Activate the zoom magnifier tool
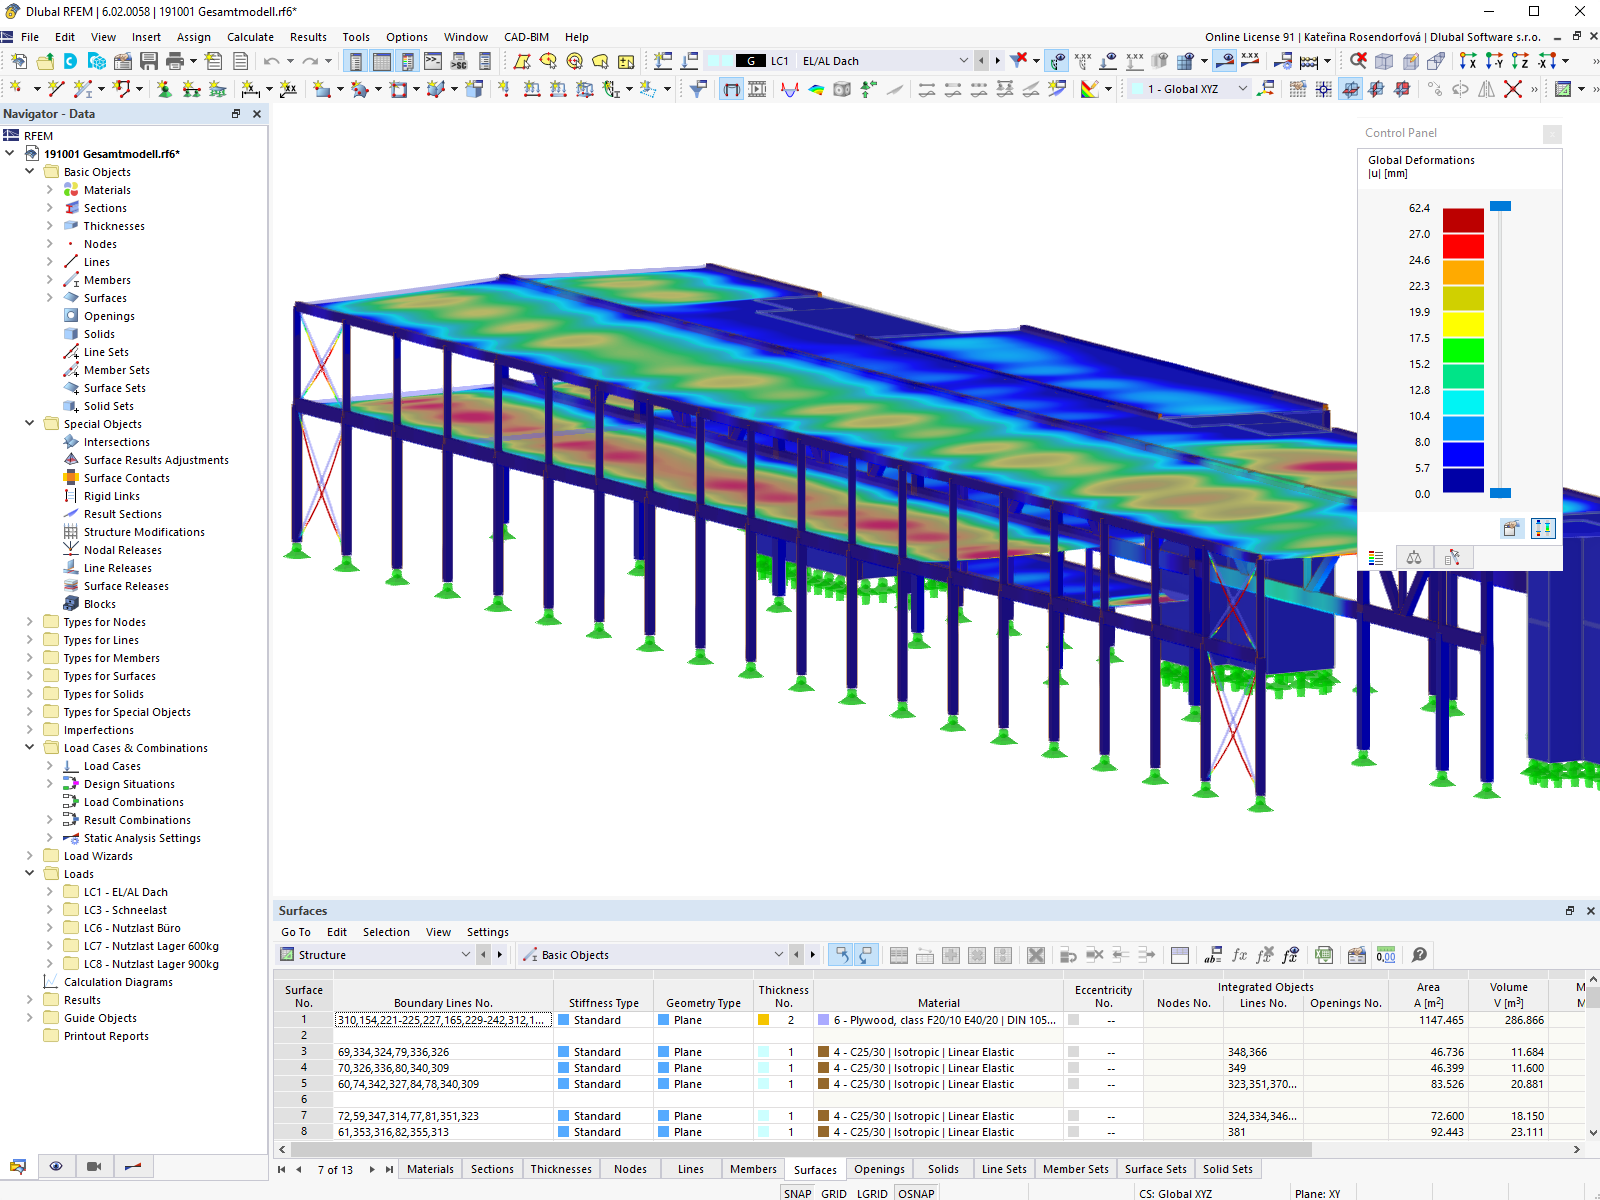1600x1200 pixels. click(x=1358, y=61)
